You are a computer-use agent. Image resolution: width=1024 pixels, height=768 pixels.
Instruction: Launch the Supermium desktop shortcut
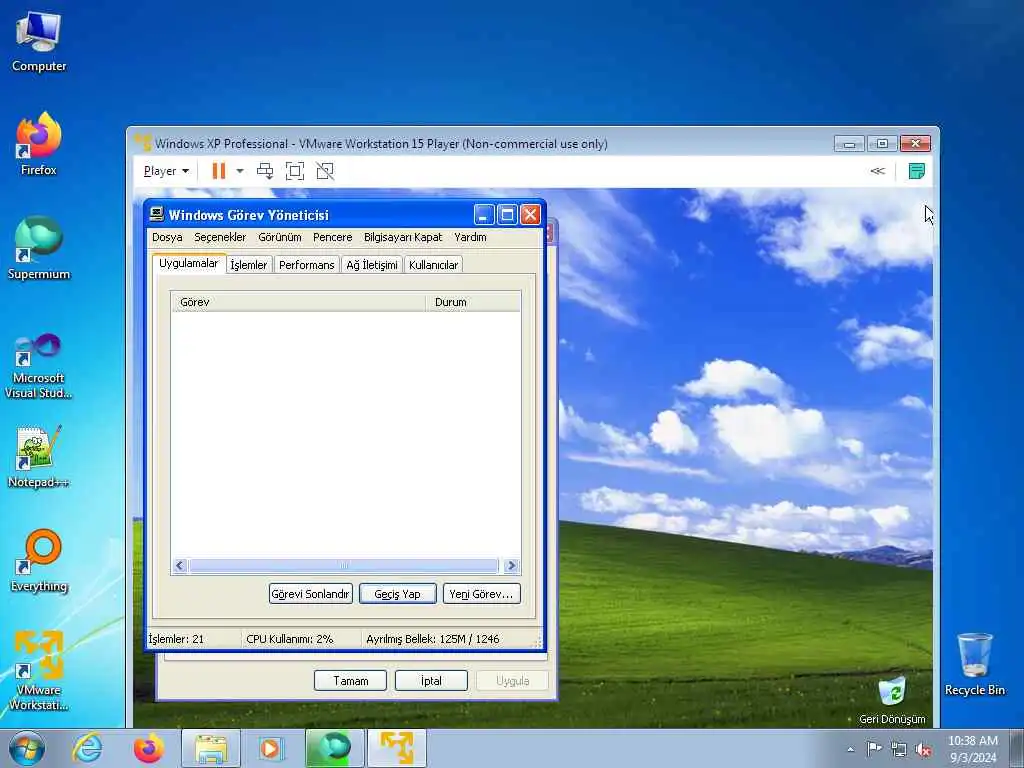pyautogui.click(x=39, y=248)
